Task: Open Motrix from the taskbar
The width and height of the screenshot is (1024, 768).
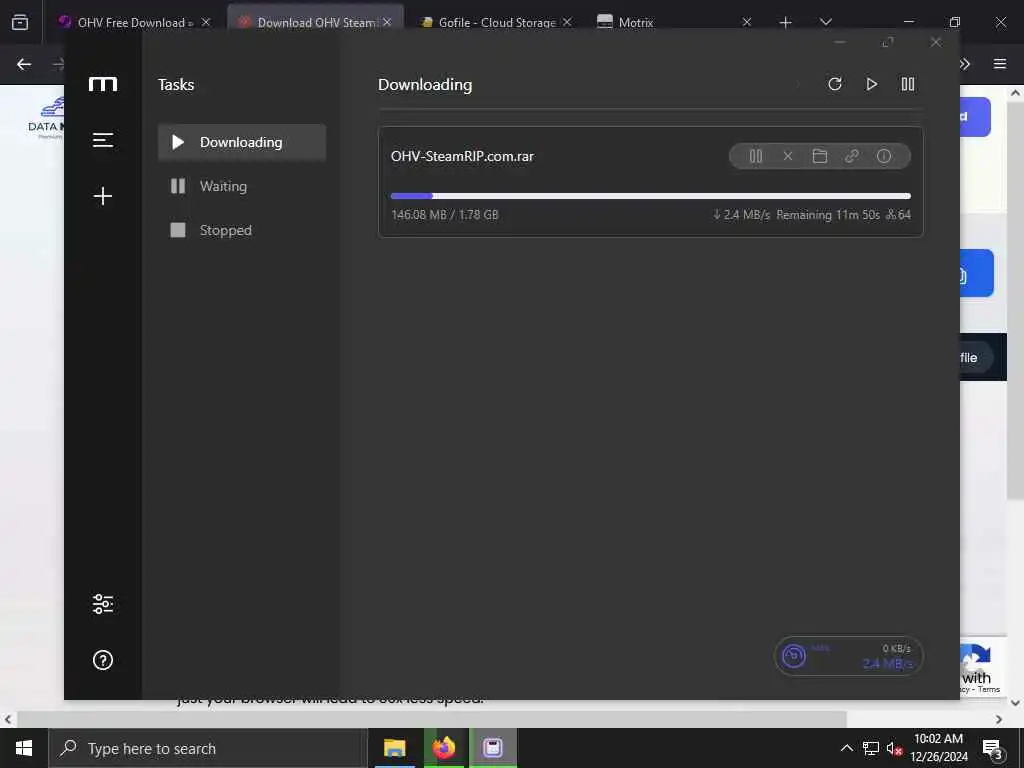Action: pyautogui.click(x=492, y=748)
